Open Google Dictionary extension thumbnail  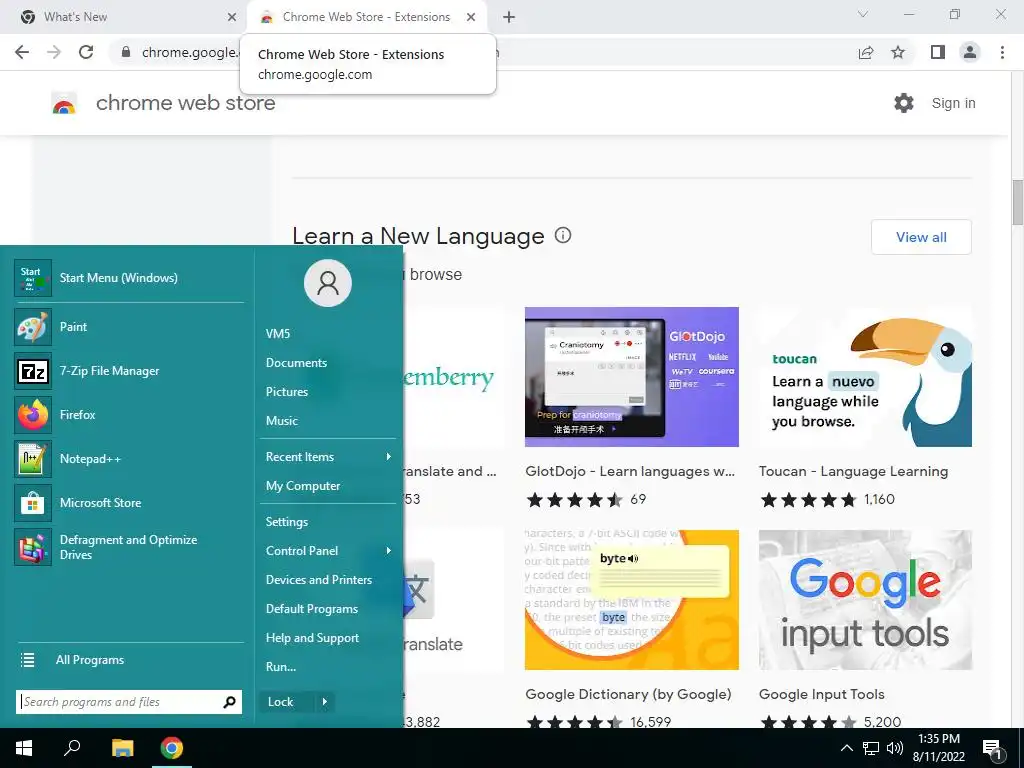632,600
